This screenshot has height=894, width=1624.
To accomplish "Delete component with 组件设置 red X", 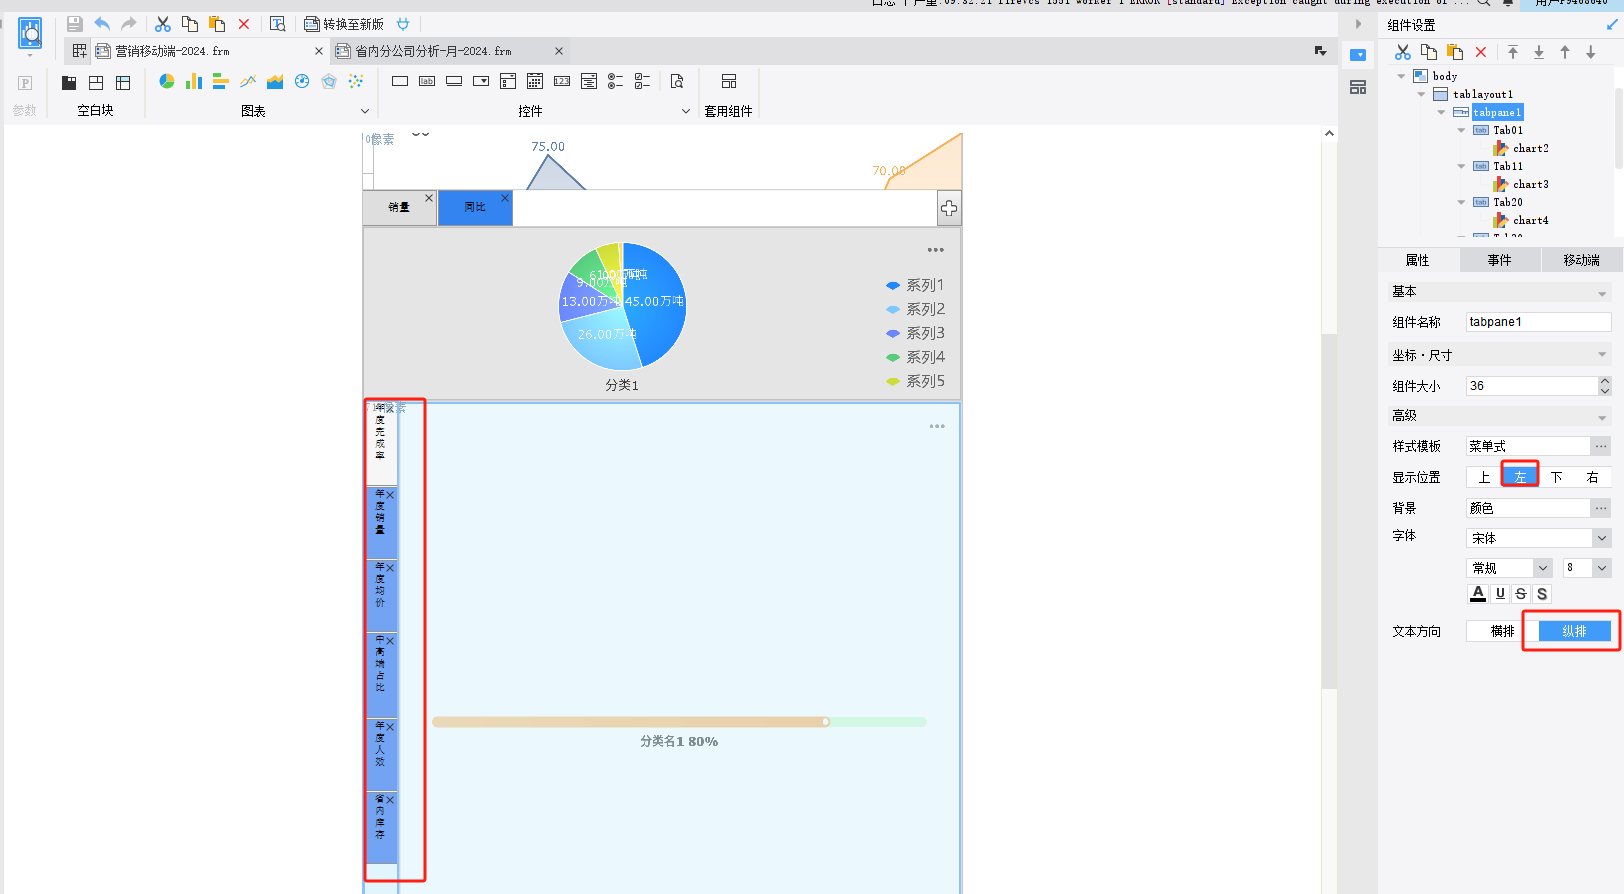I will tap(1481, 52).
